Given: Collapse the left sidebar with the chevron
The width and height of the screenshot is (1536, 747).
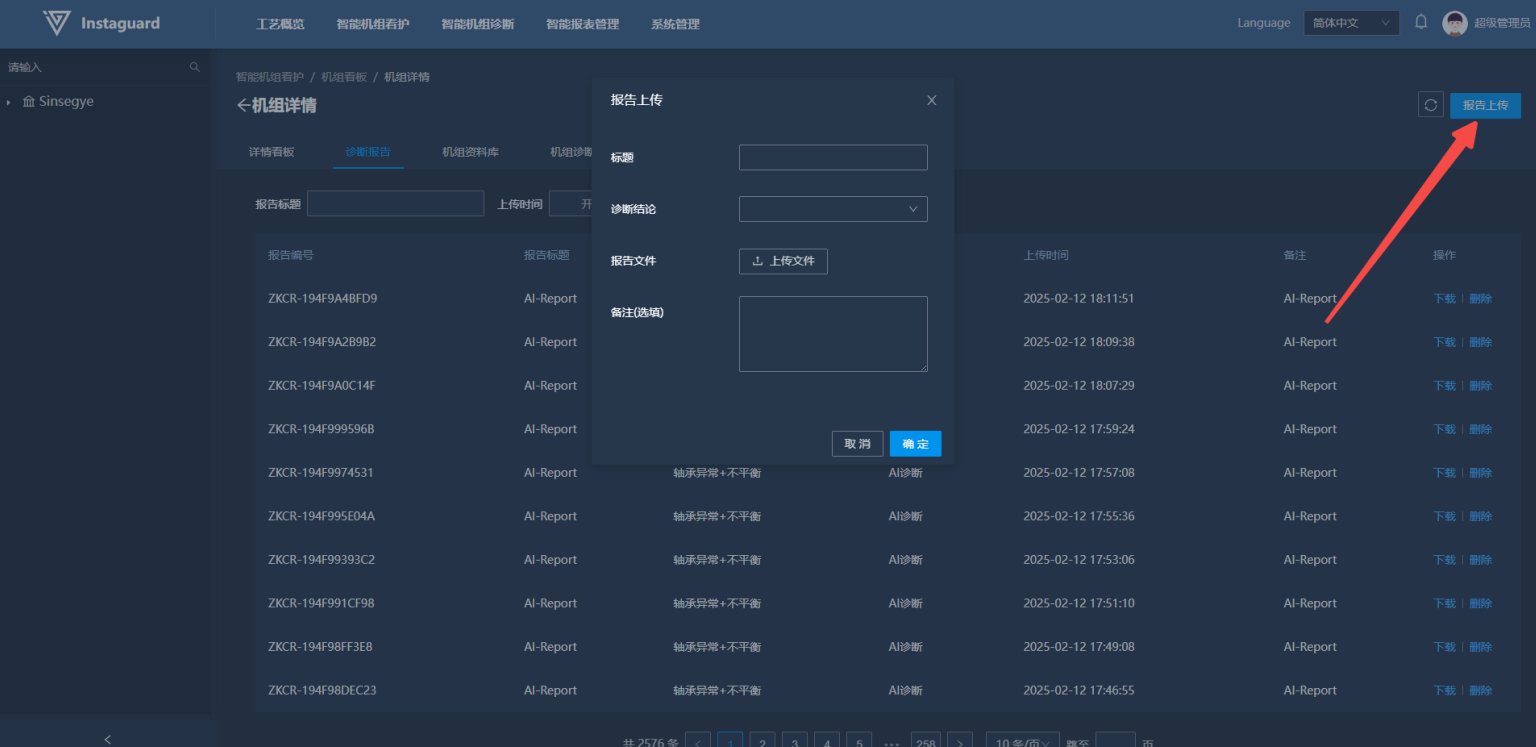Looking at the screenshot, I should pos(108,739).
